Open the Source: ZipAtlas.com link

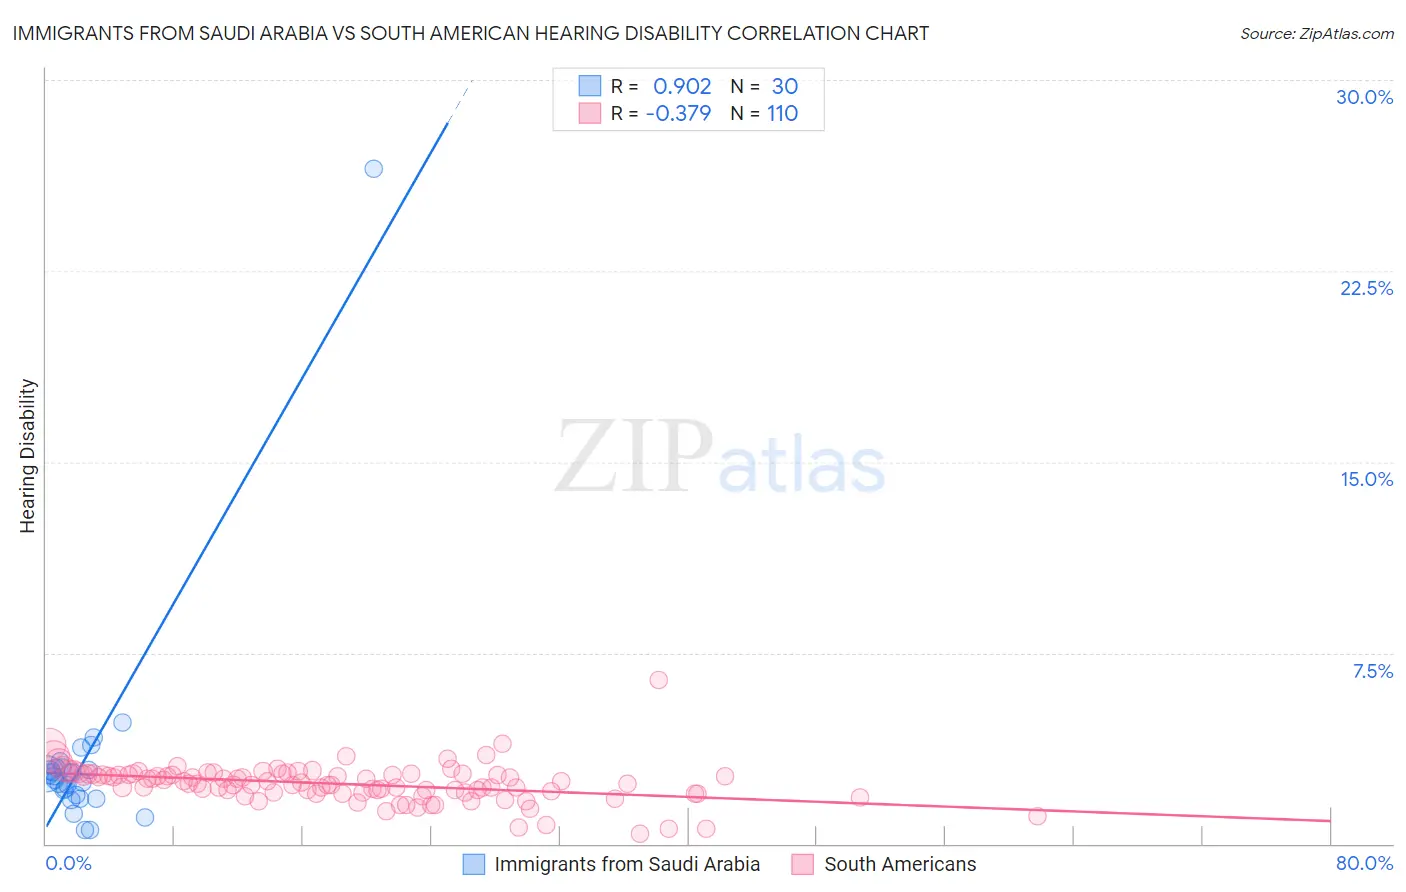tap(1317, 33)
